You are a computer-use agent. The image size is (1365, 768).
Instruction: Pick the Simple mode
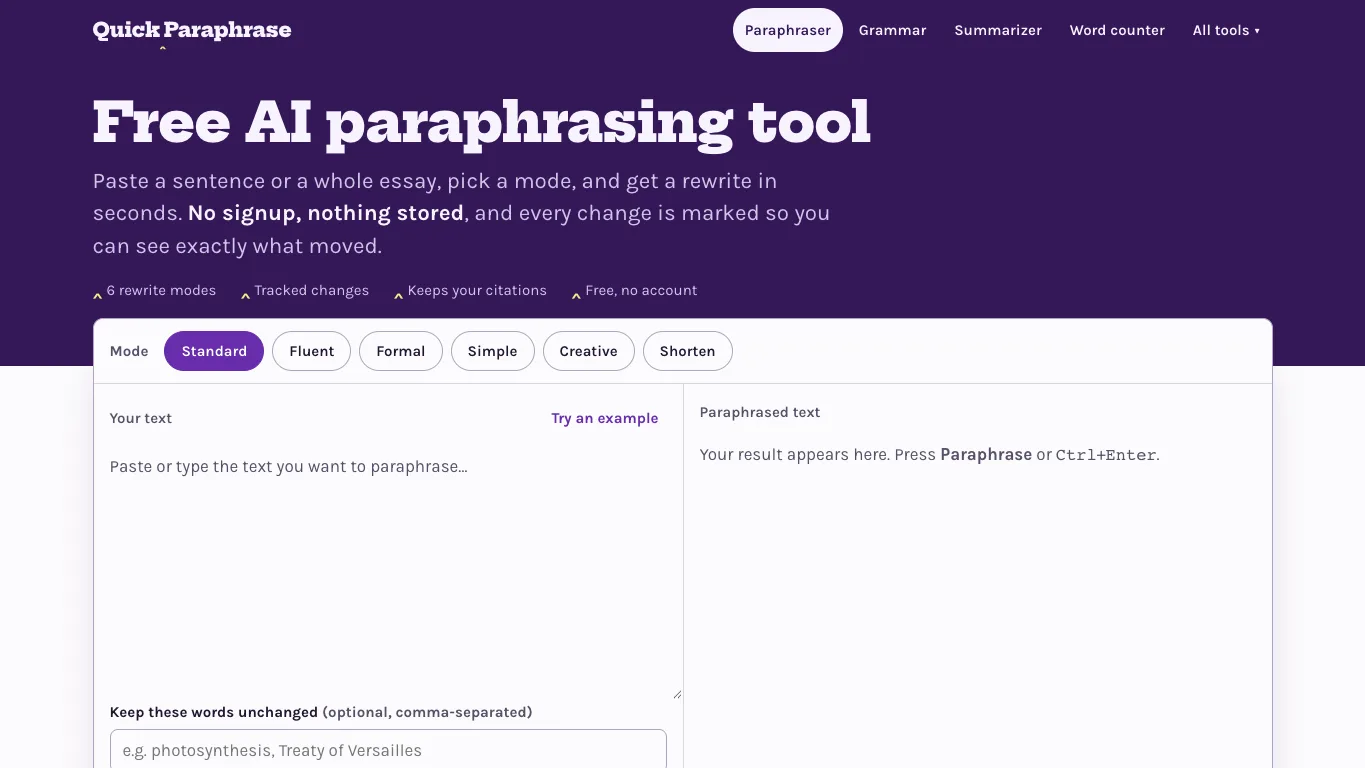[x=493, y=351]
